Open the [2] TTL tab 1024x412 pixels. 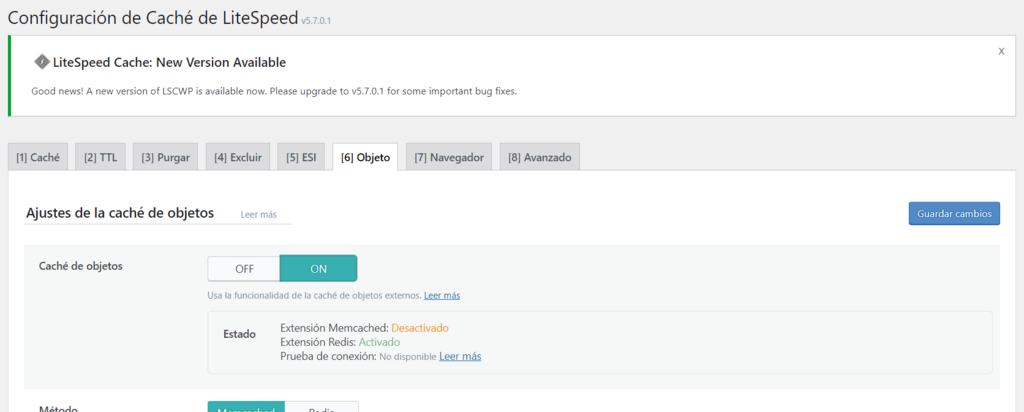pyautogui.click(x=101, y=157)
